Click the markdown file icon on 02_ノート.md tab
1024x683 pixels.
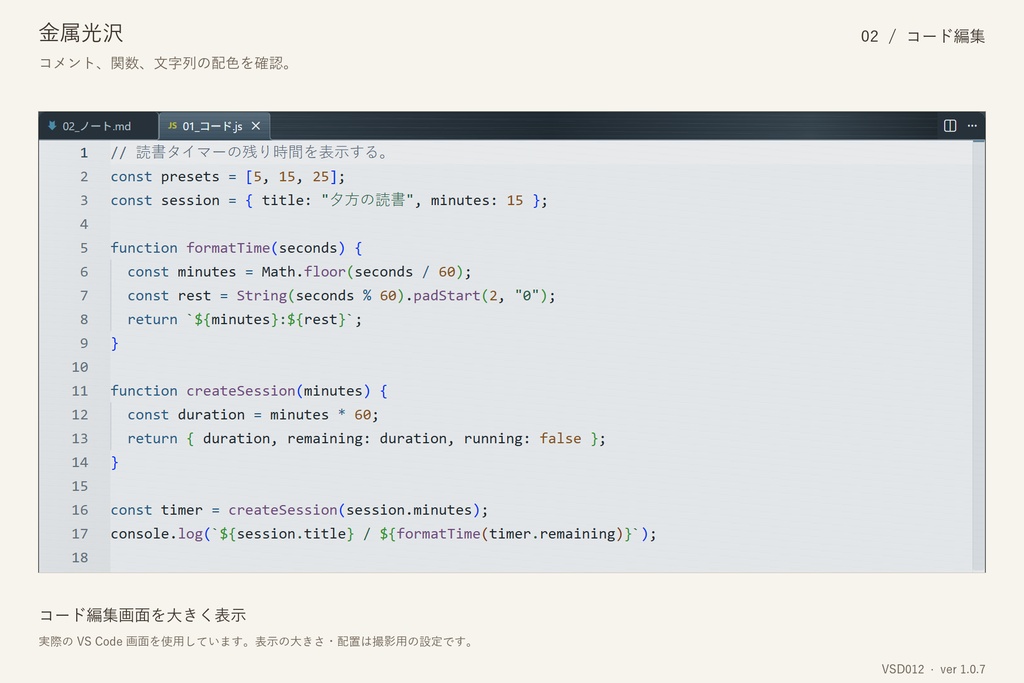52,125
